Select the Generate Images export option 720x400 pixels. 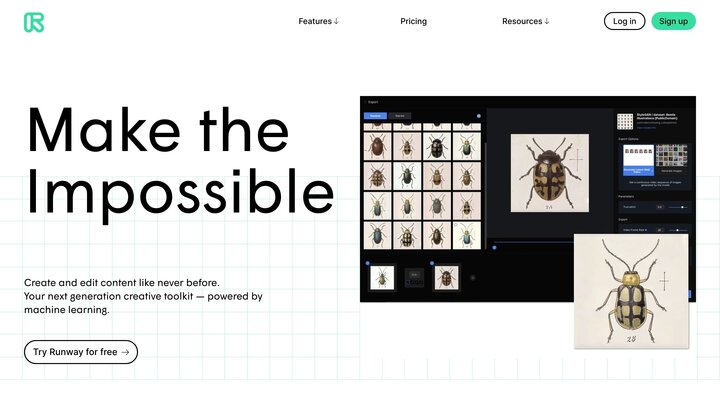670,159
